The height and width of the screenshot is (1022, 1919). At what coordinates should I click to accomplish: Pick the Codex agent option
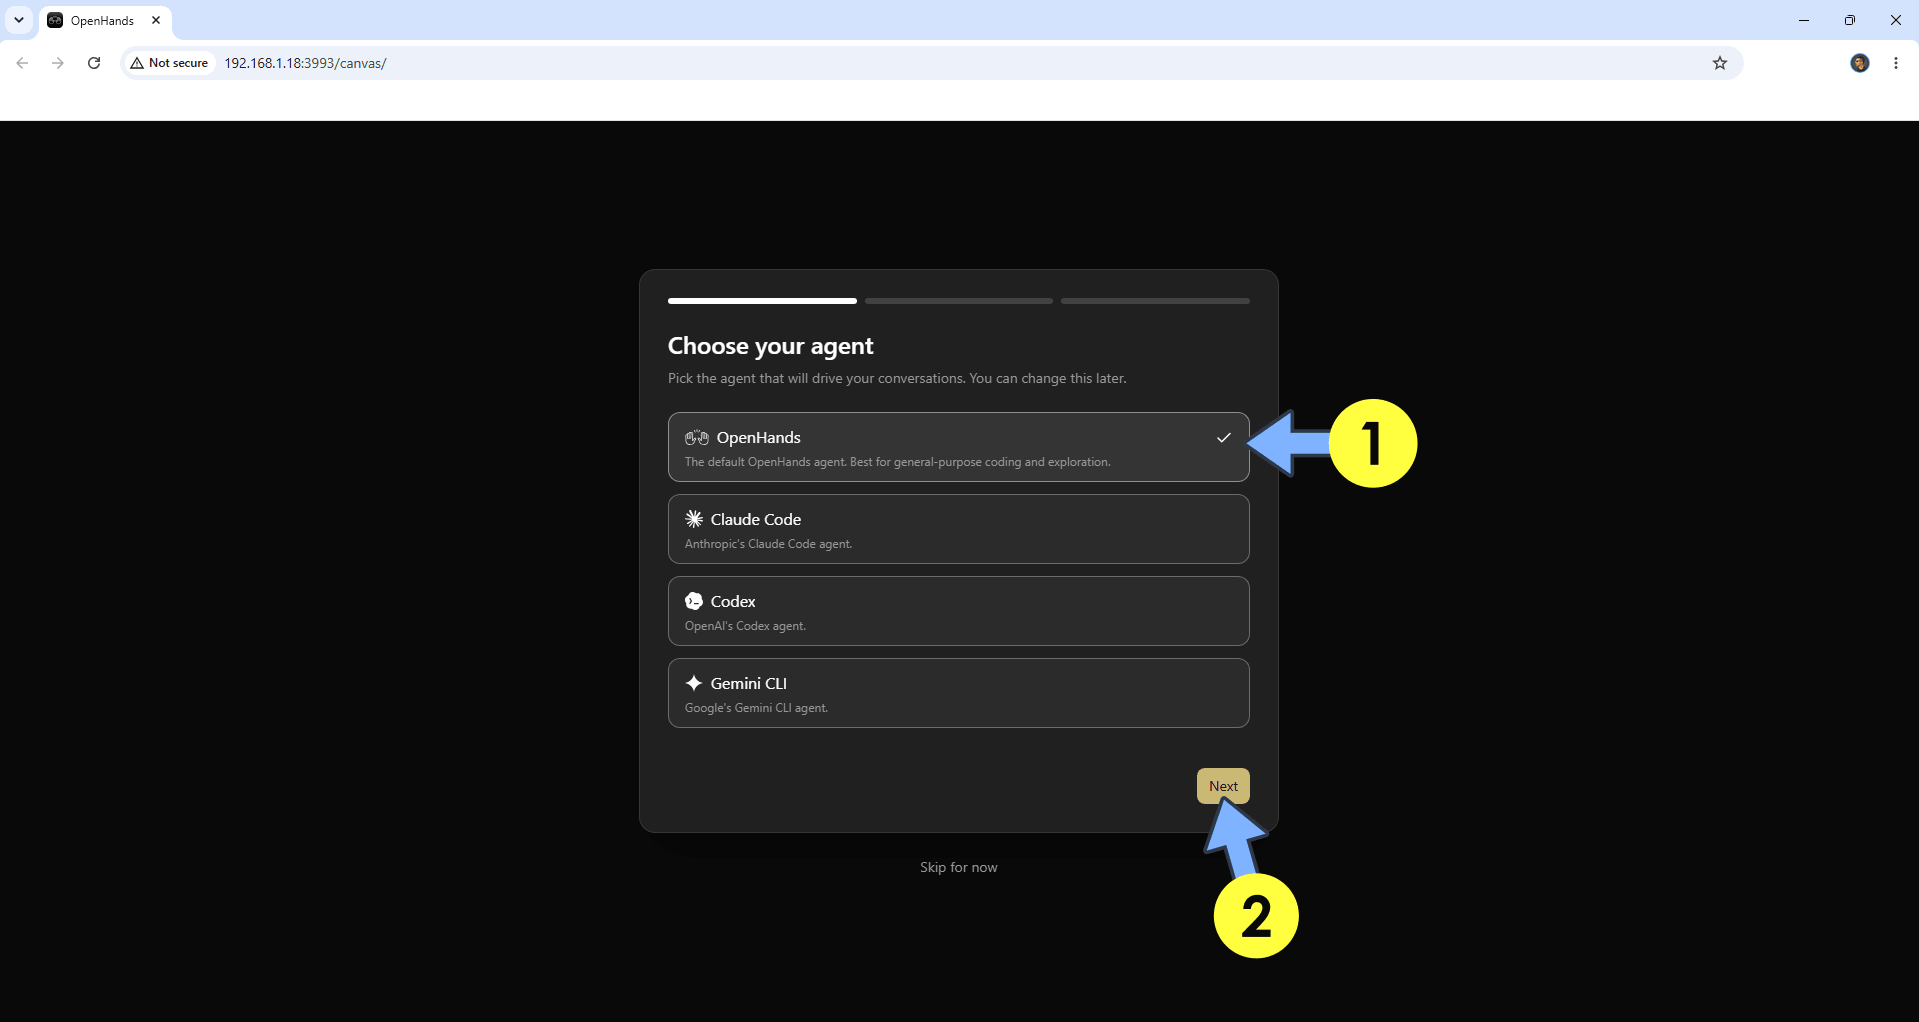[958, 611]
